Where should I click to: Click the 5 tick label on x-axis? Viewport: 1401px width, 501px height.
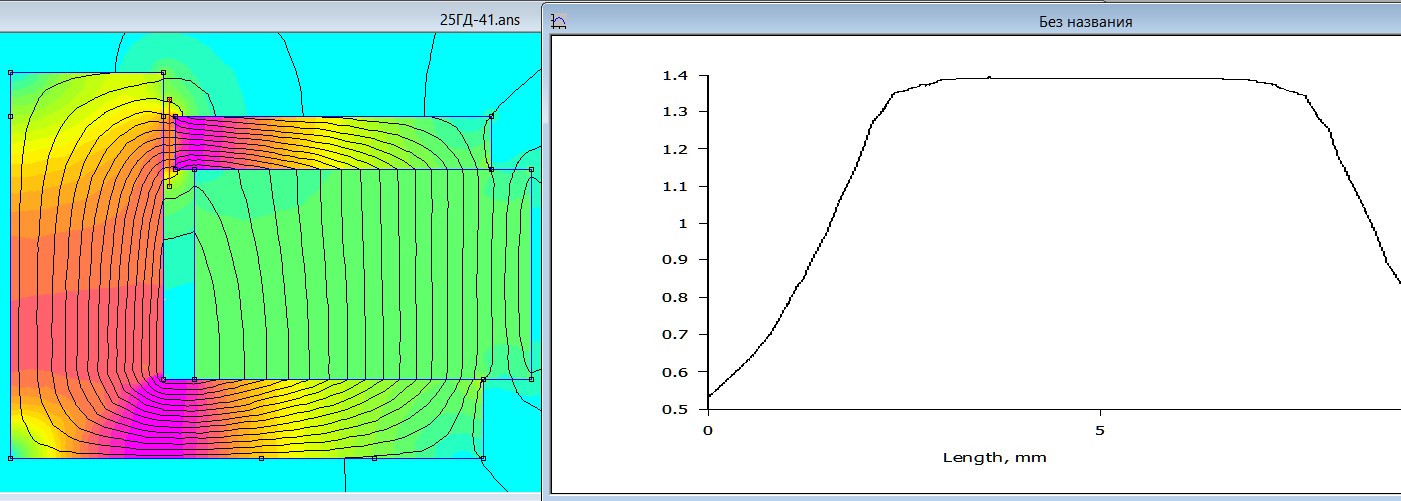coord(1100,431)
